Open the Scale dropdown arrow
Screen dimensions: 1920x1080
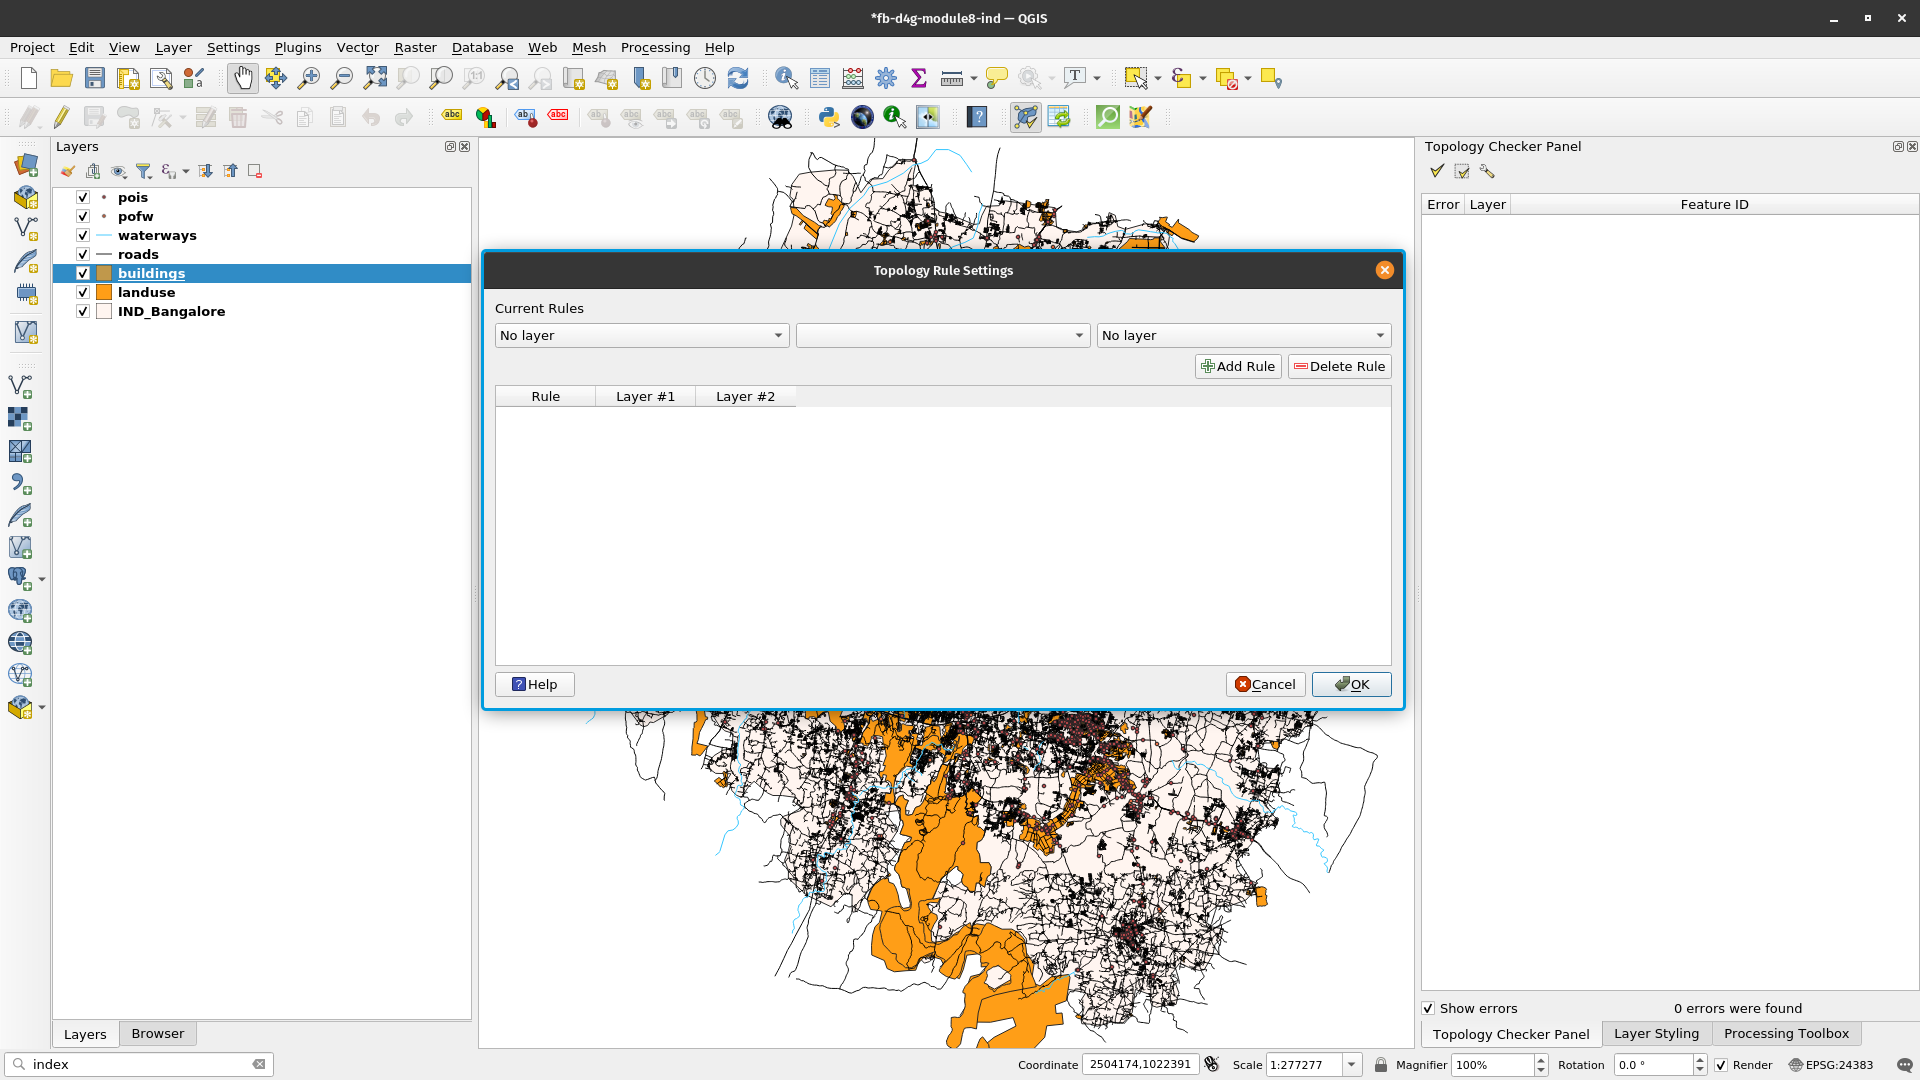click(1351, 1065)
